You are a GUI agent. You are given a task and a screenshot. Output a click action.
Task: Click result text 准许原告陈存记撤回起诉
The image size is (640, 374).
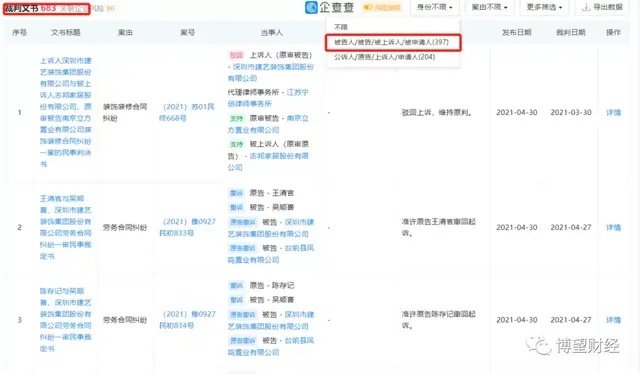click(x=438, y=320)
